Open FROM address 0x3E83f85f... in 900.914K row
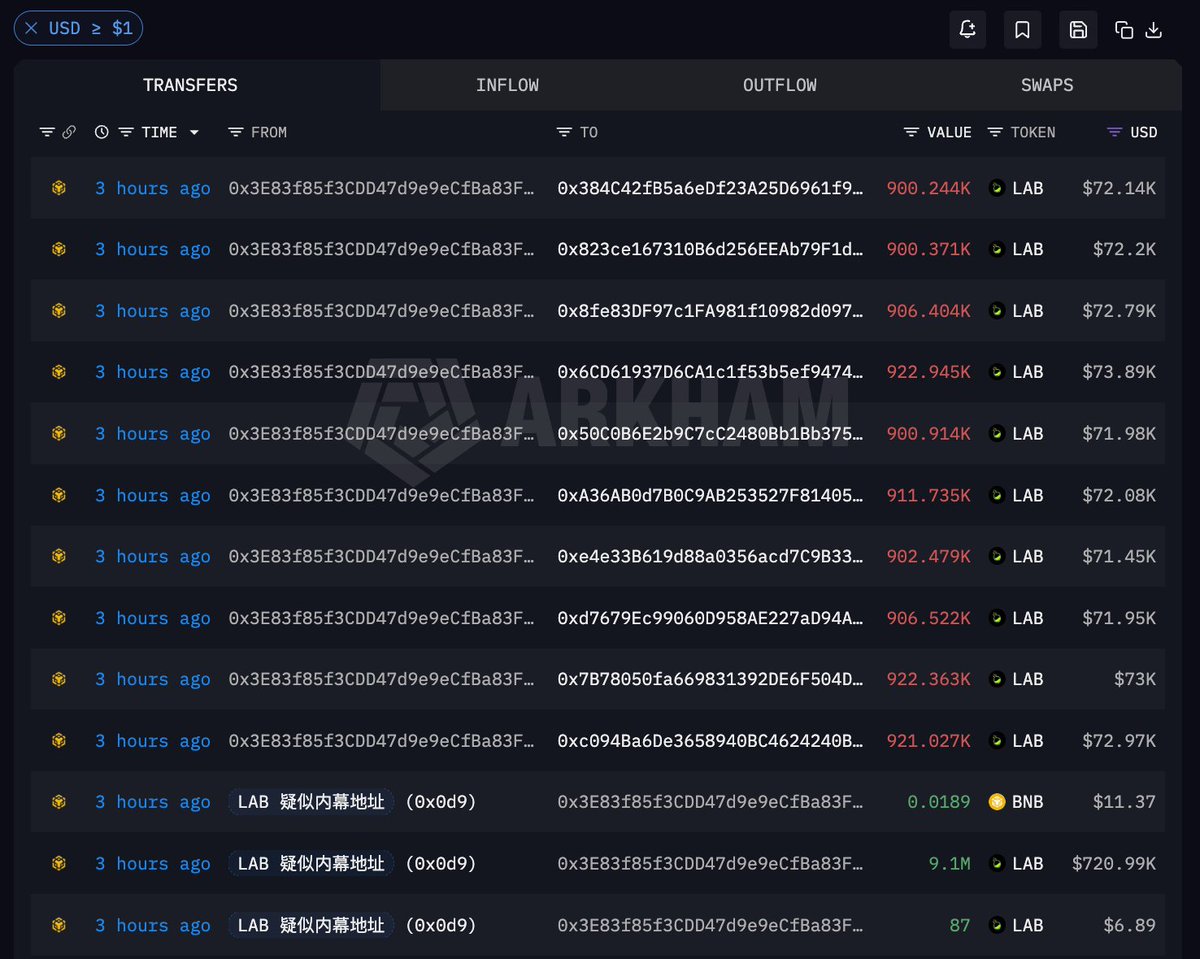Image resolution: width=1200 pixels, height=959 pixels. (x=381, y=433)
